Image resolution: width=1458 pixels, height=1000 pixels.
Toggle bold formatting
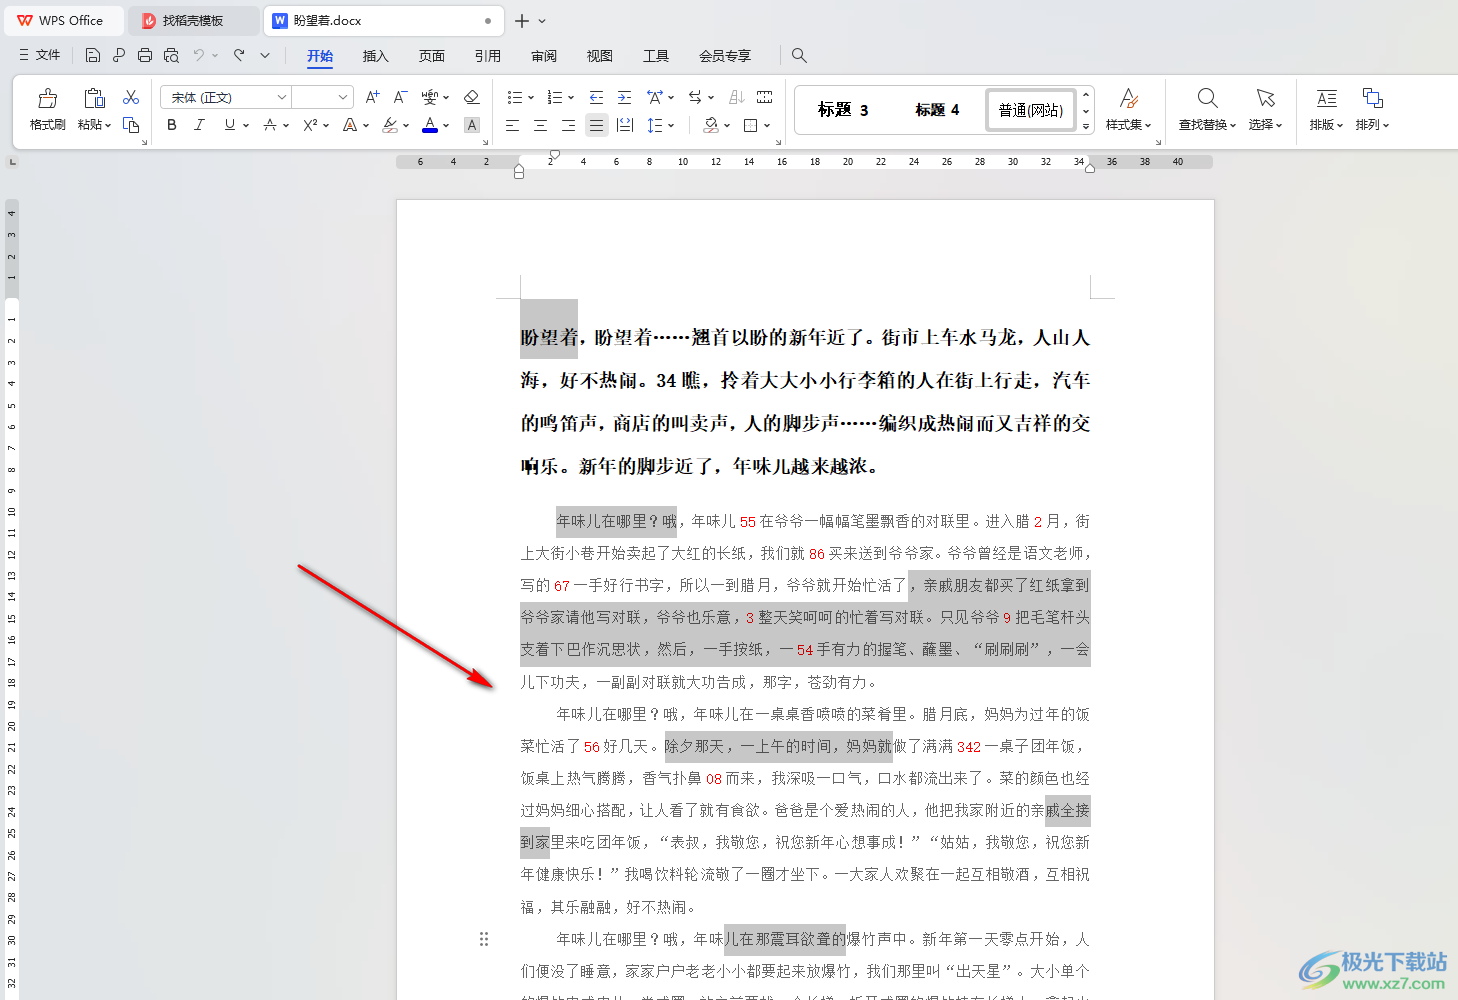point(172,125)
